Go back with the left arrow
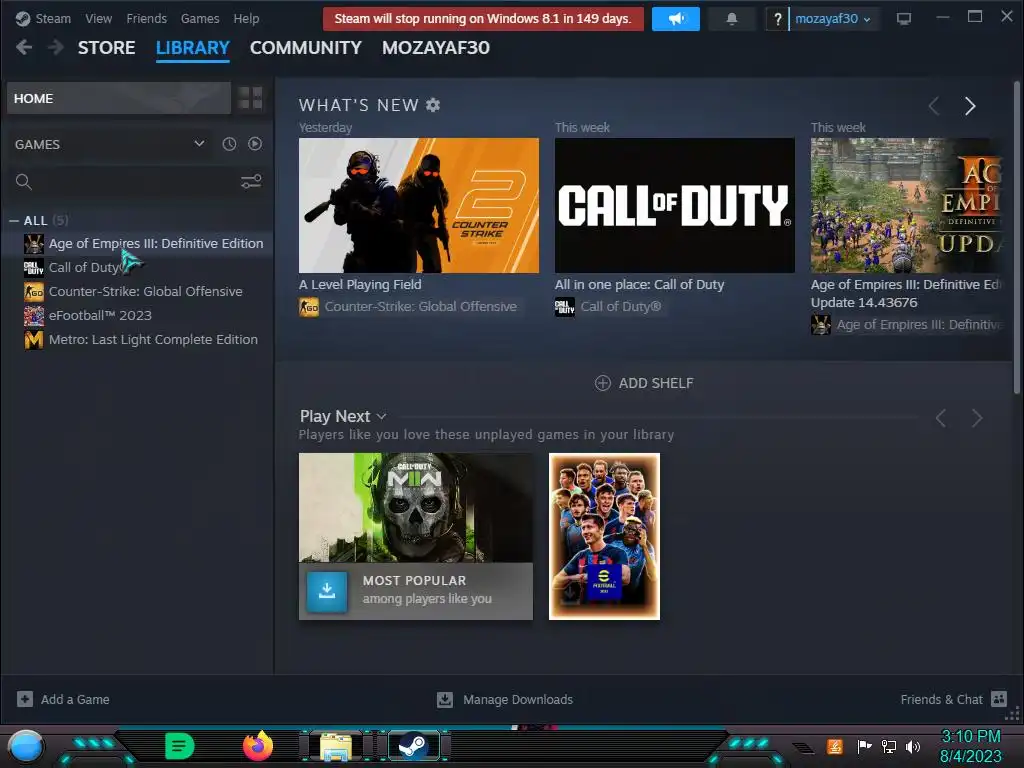 [24, 47]
